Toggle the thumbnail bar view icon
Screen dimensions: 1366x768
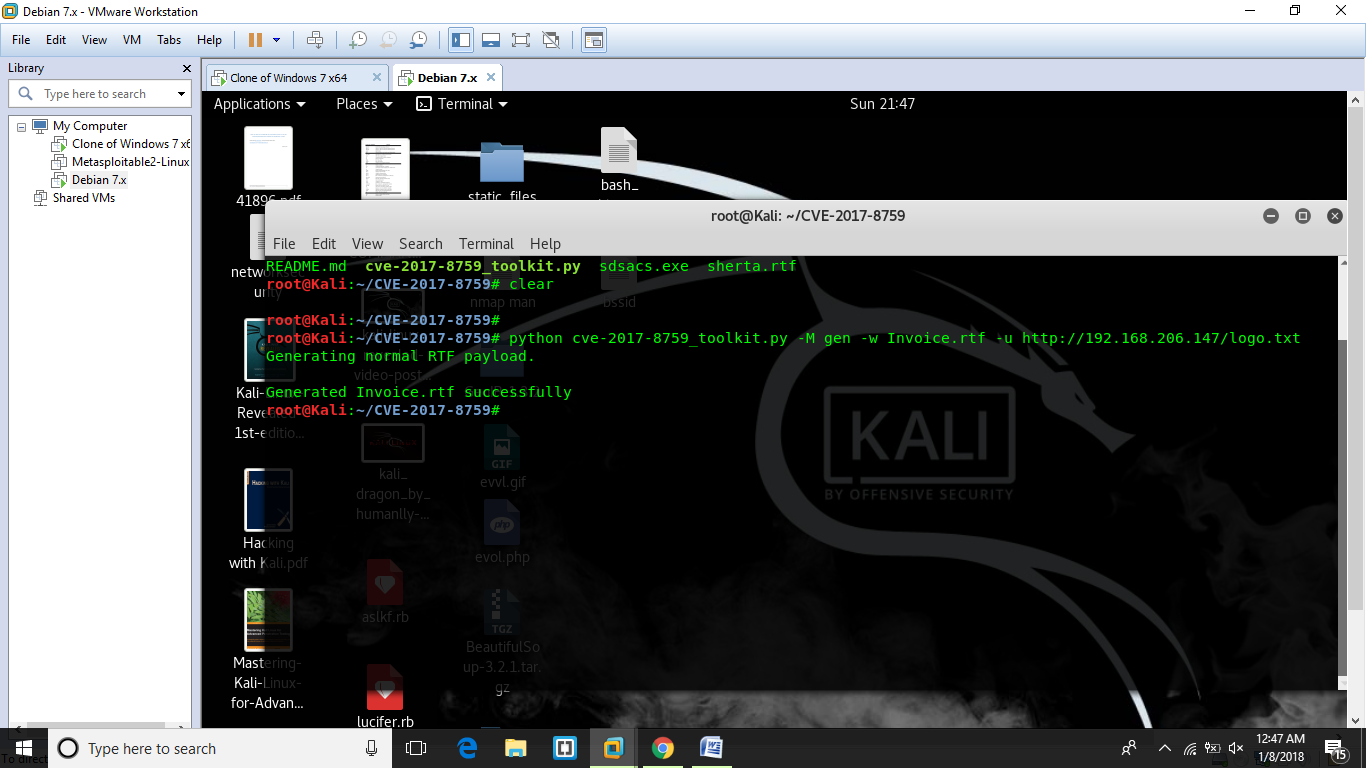[491, 40]
